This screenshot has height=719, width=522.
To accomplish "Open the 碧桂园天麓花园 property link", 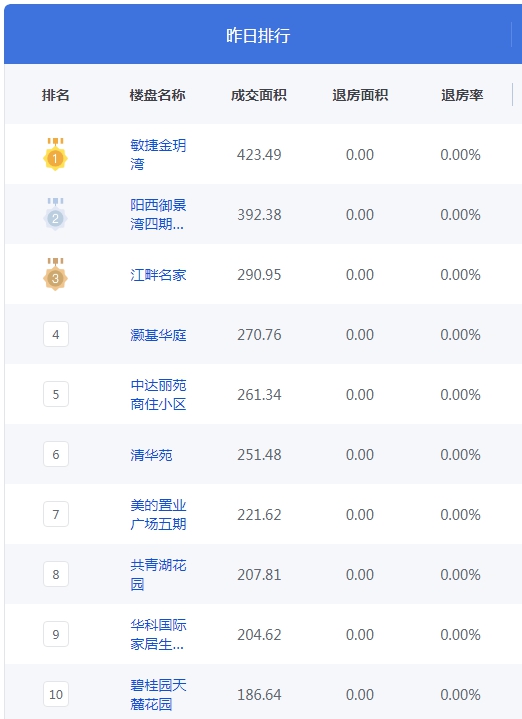I will click(158, 695).
